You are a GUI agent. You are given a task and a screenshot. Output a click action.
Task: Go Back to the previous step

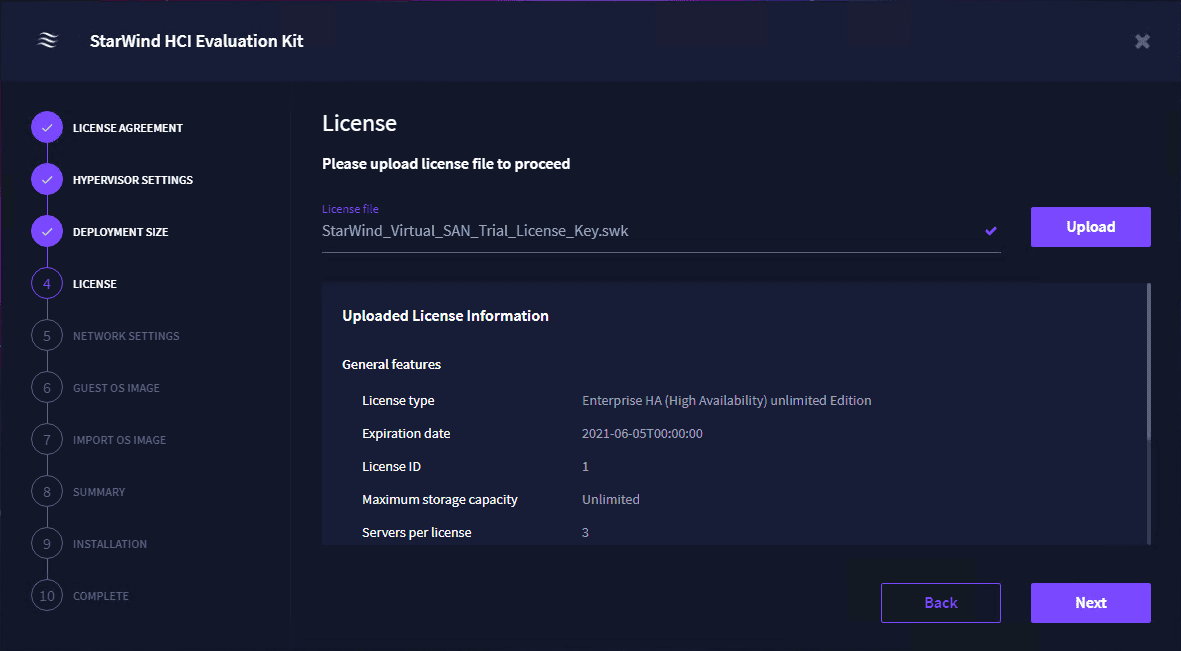[940, 603]
